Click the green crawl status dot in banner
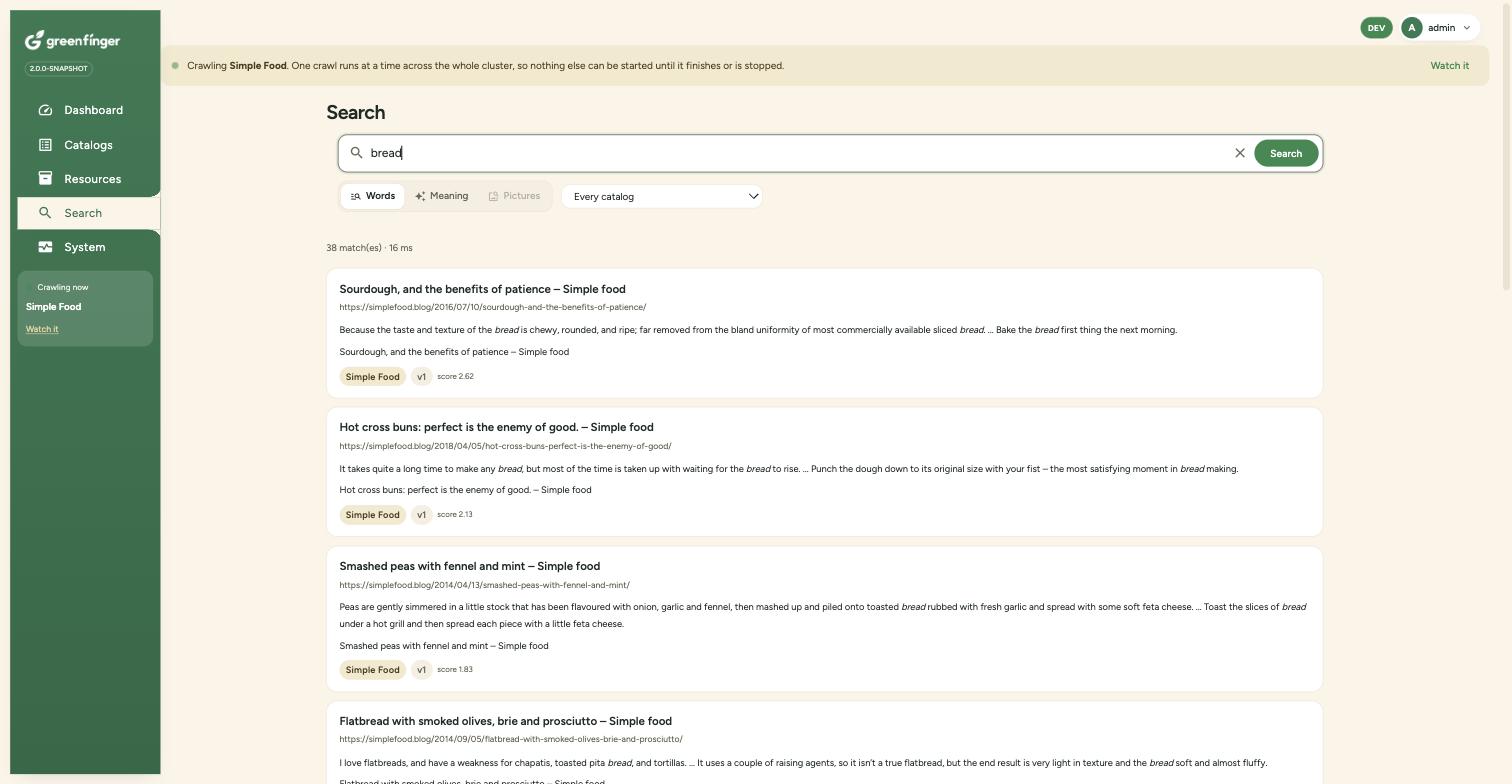Screen dimensions: 1512x784 pyautogui.click(x=175, y=66)
